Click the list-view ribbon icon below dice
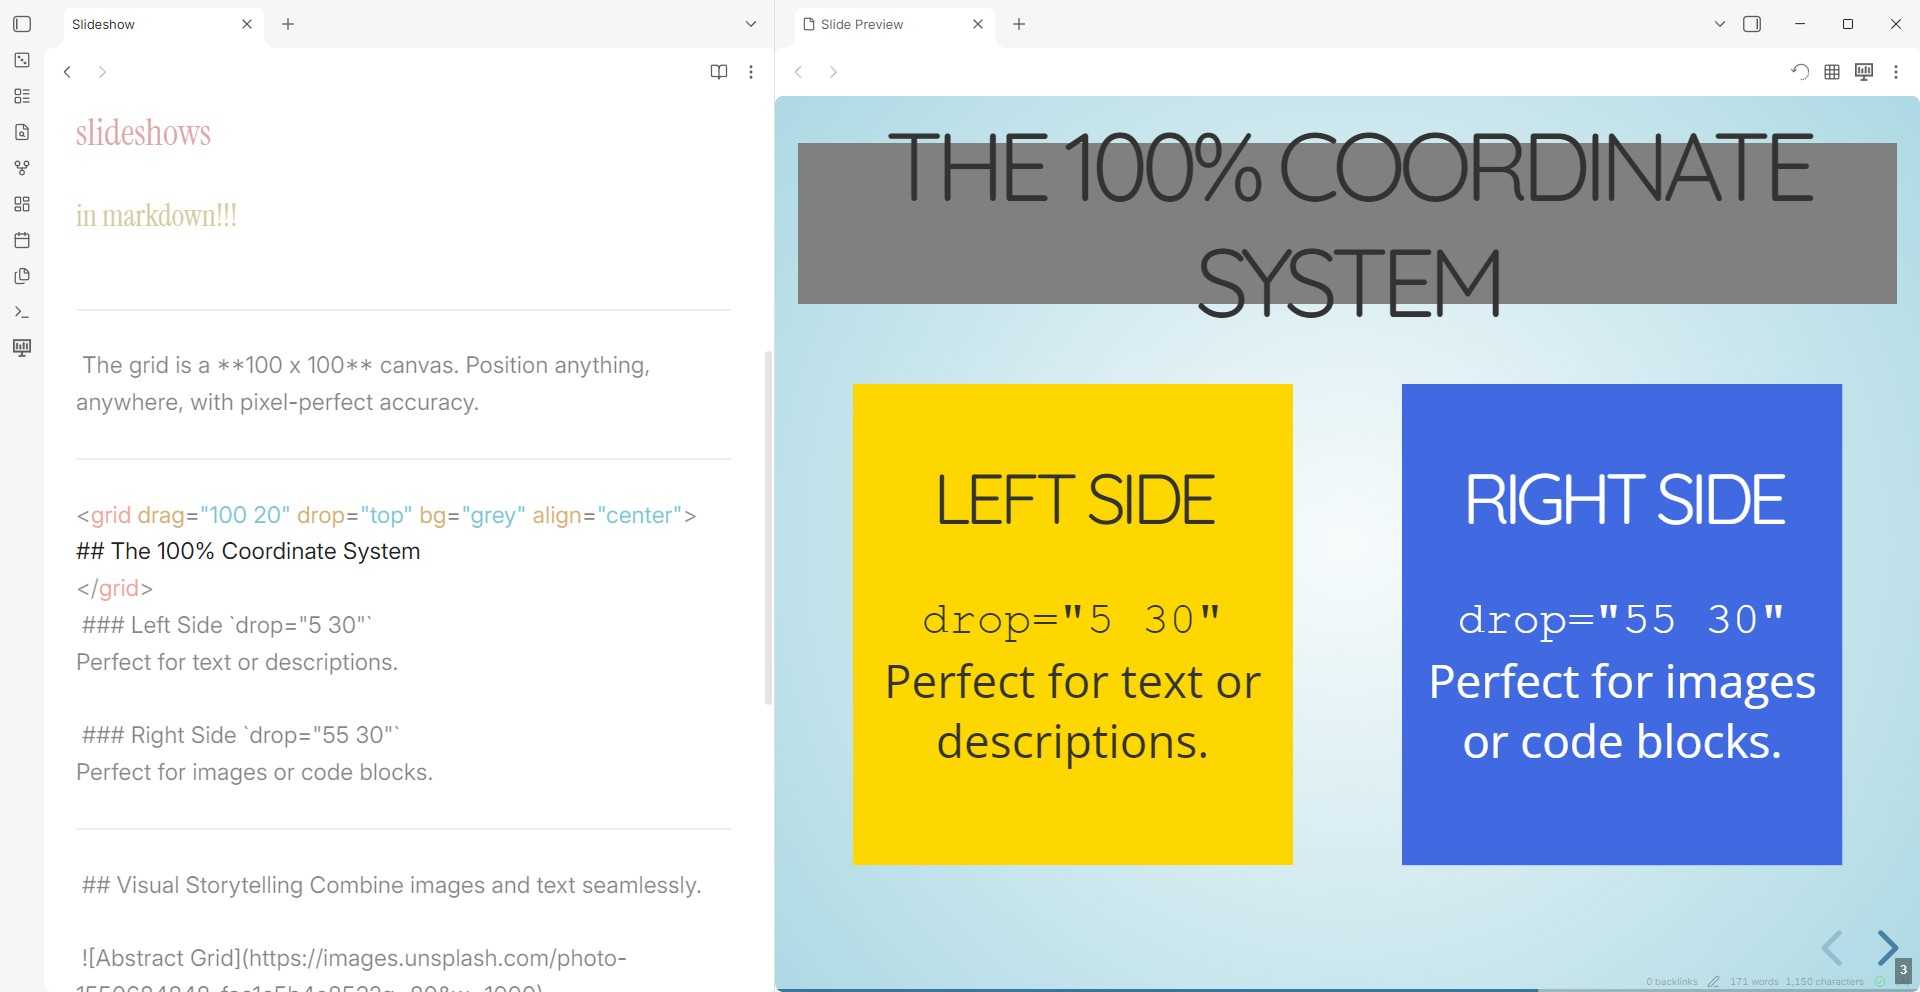Screen dimensions: 1920x992 tap(22, 96)
